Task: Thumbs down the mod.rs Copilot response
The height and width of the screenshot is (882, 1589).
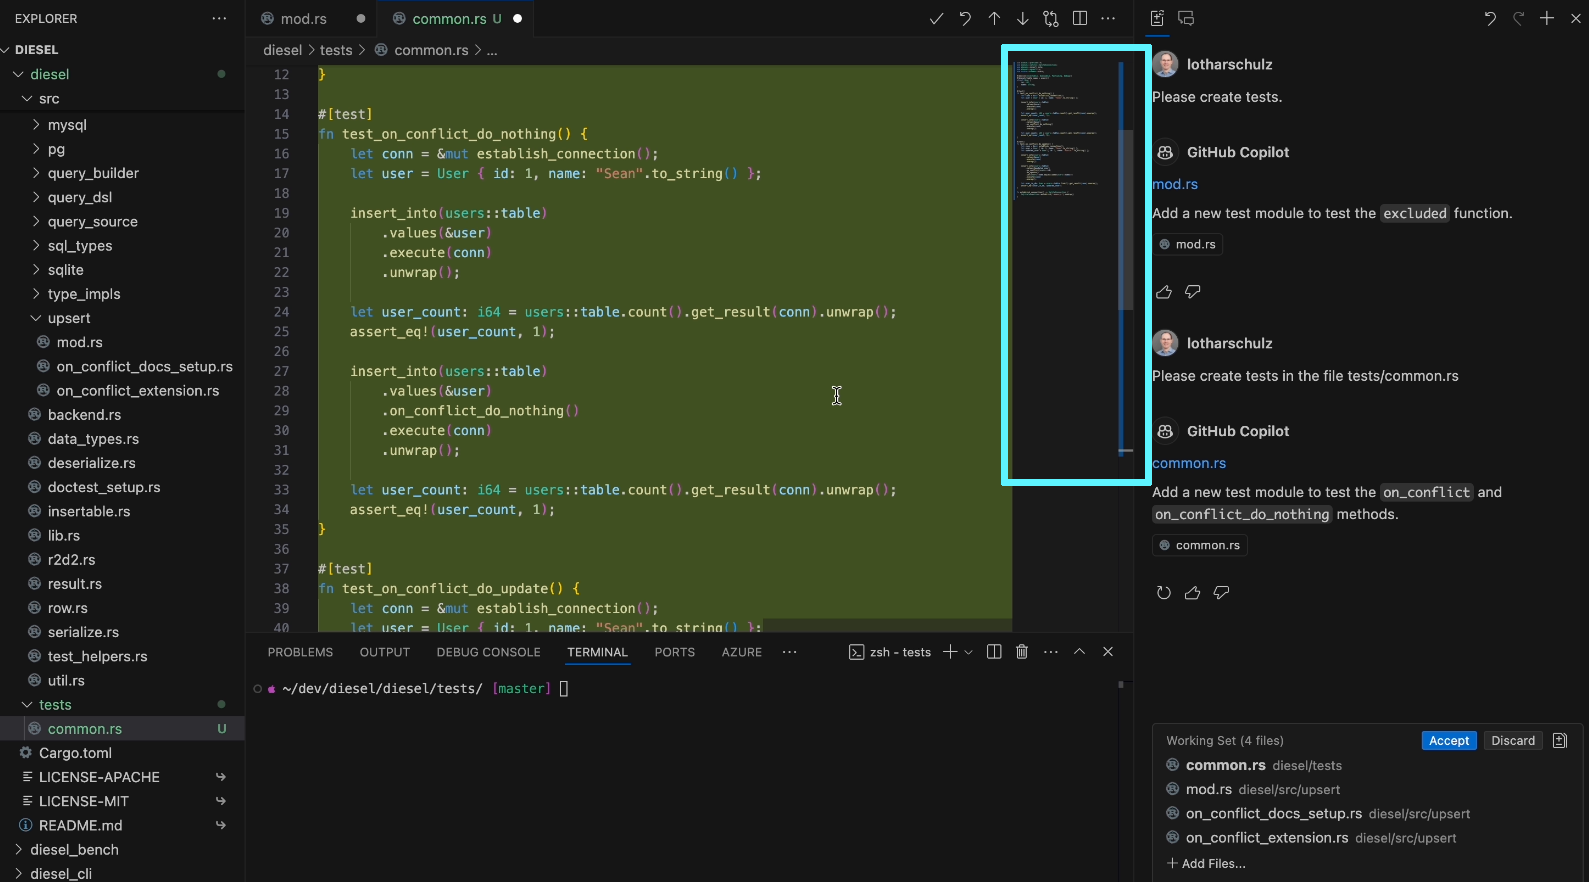Action: (1193, 292)
